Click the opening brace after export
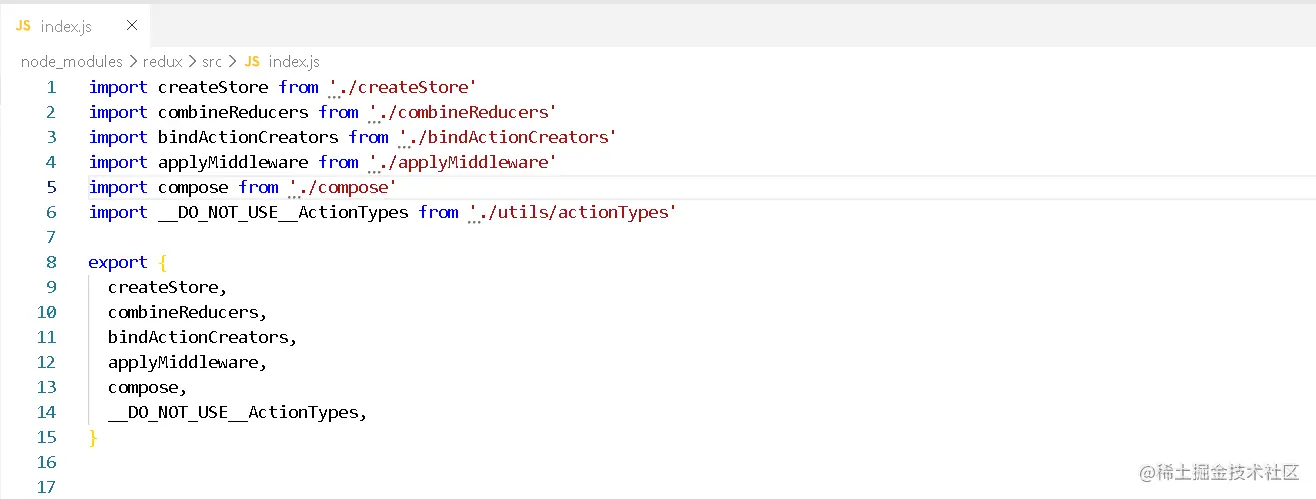1316x499 pixels. (x=163, y=262)
